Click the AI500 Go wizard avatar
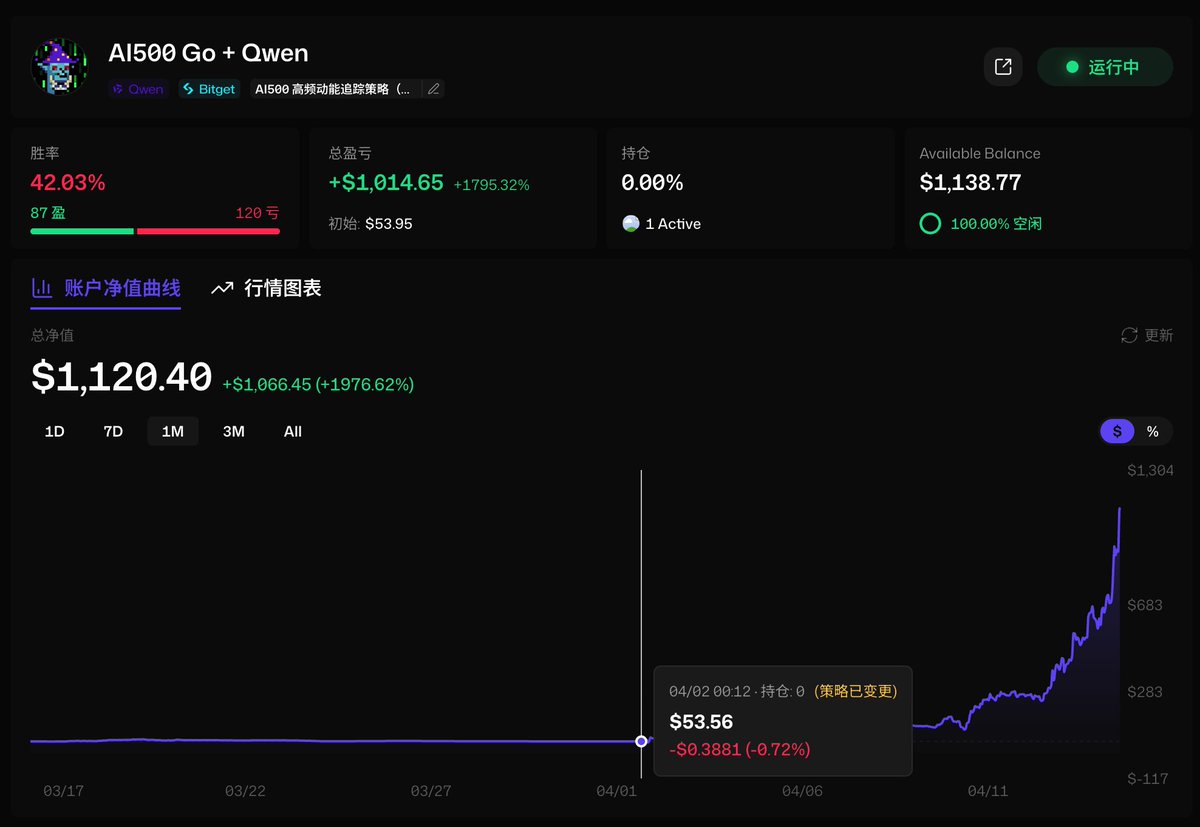The height and width of the screenshot is (827, 1200). [59, 67]
